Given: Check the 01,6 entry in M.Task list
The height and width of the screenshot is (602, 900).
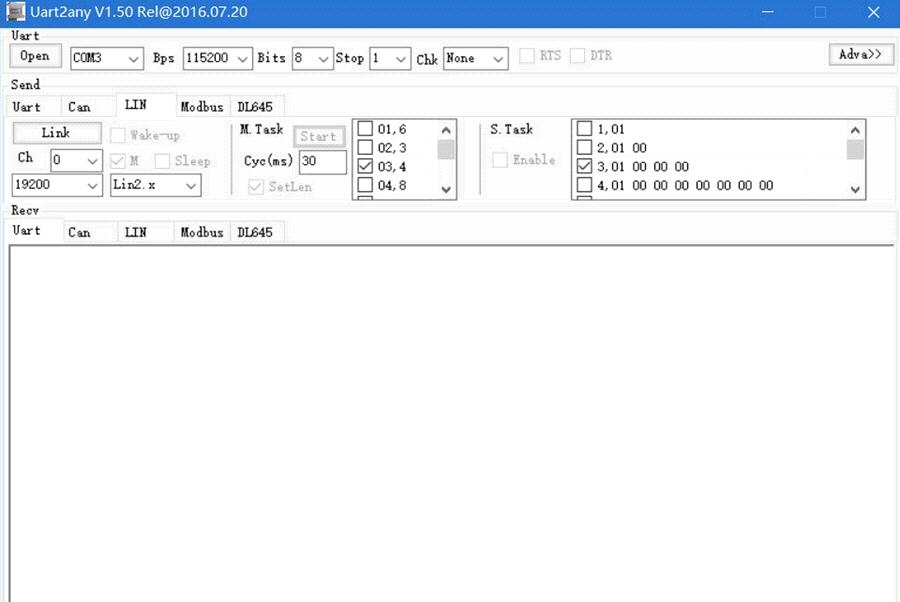Looking at the screenshot, I should (x=366, y=129).
